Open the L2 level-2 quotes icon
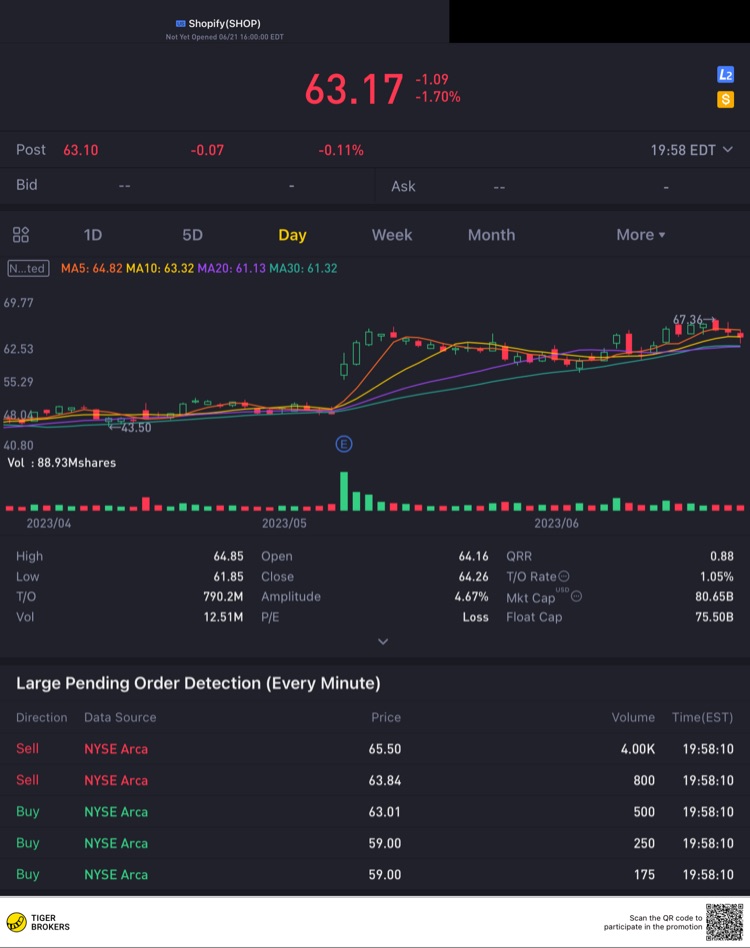The width and height of the screenshot is (750, 948). point(725,74)
